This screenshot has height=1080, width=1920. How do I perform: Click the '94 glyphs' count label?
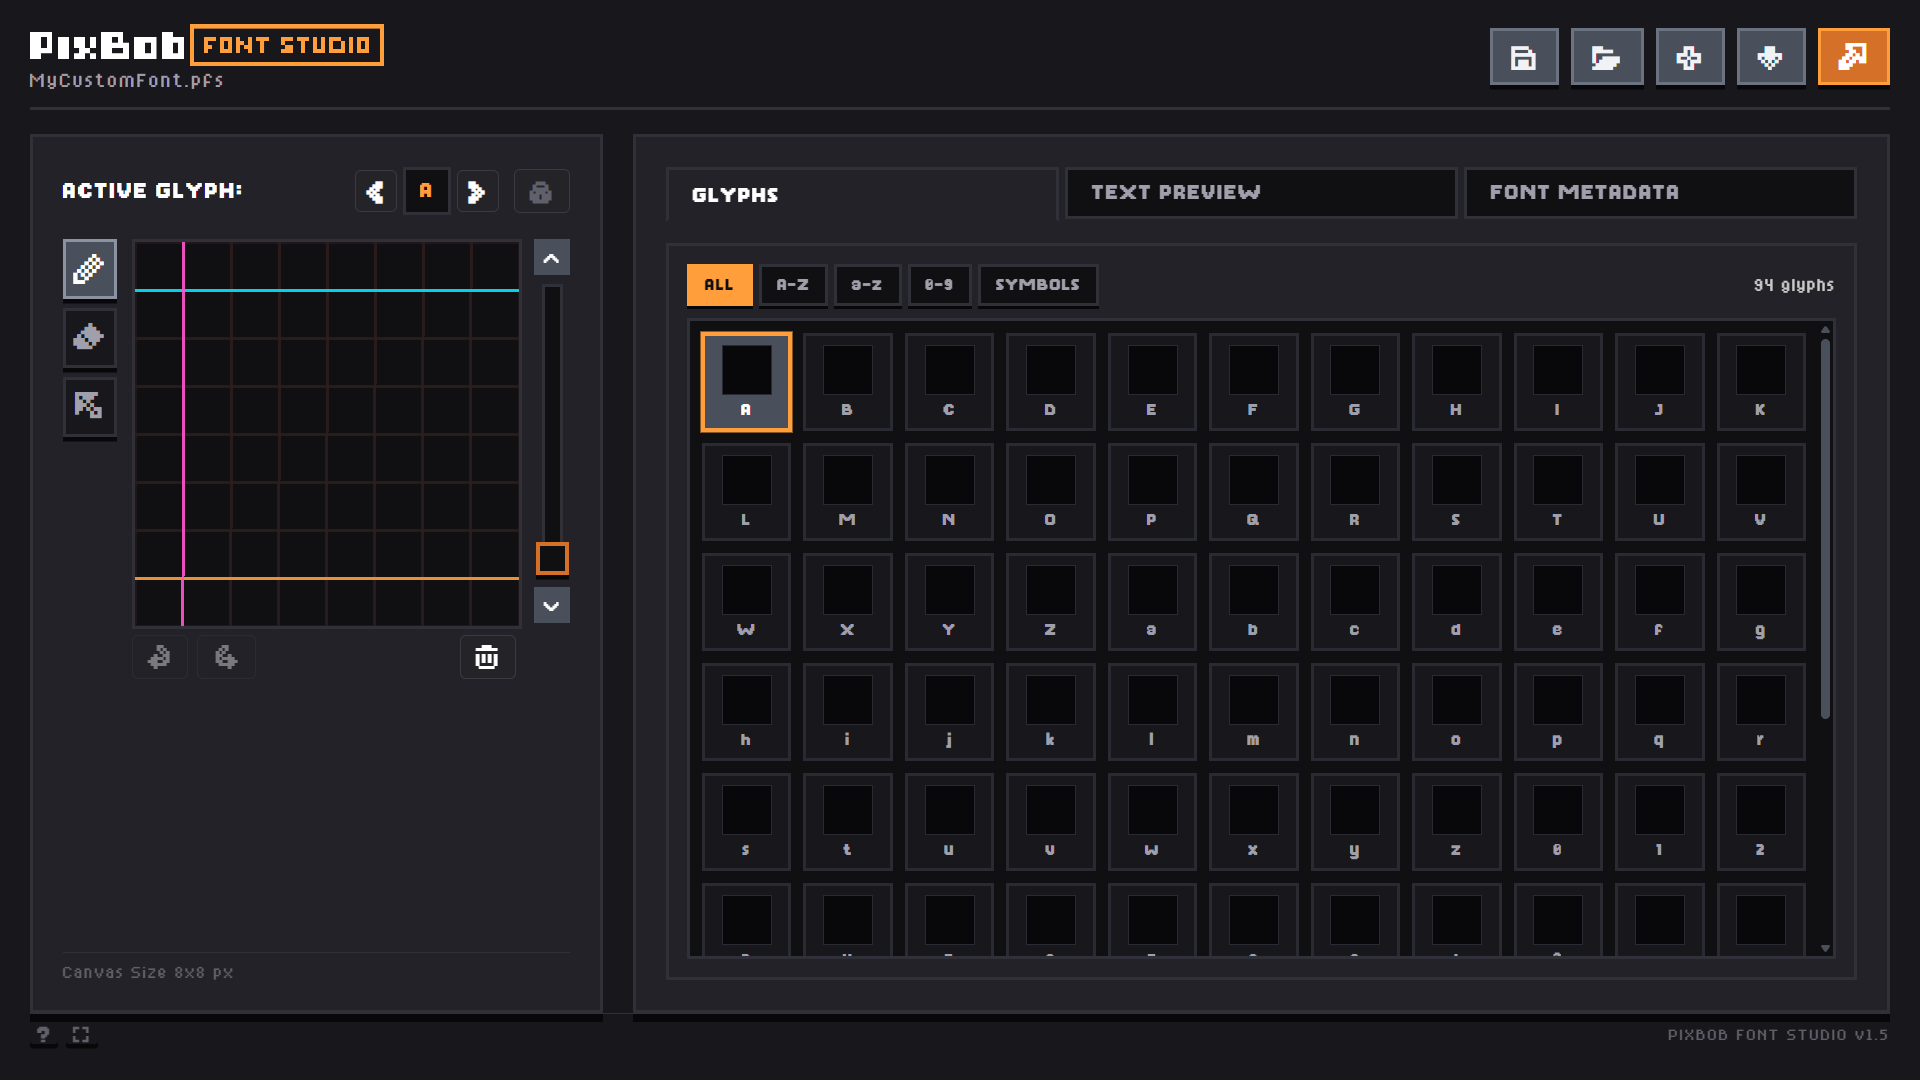1793,285
